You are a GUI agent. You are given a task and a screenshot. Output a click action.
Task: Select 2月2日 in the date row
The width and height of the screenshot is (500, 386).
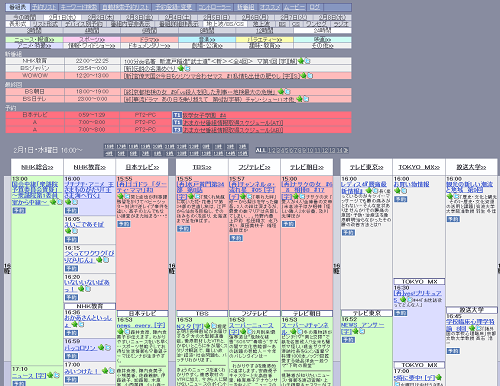click(101, 17)
